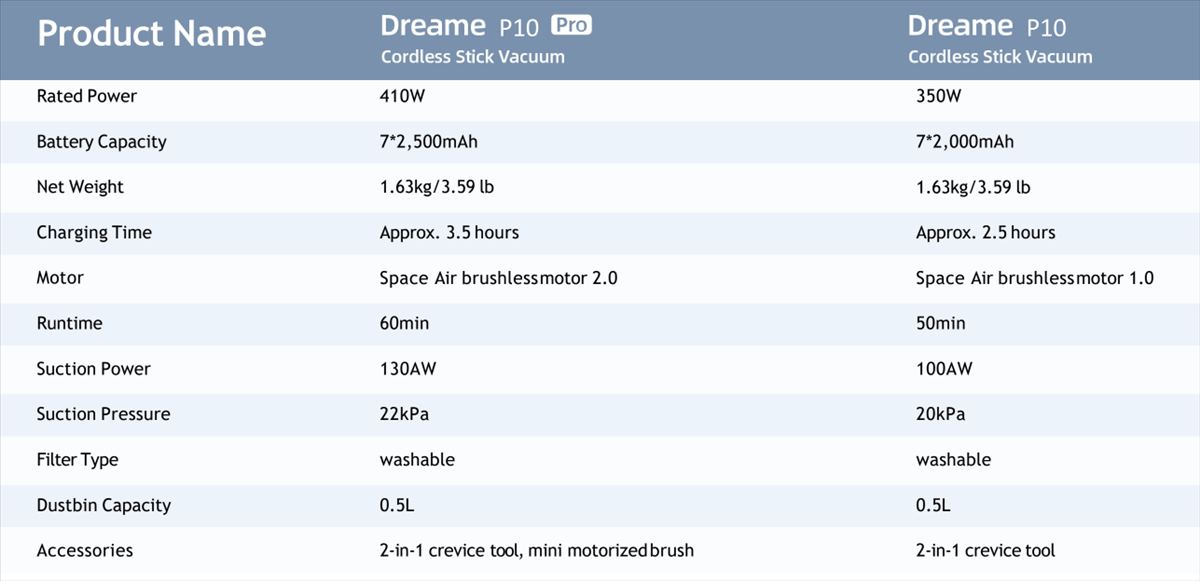This screenshot has width=1200, height=581.
Task: Click the Pro badge in the header
Action: (570, 26)
